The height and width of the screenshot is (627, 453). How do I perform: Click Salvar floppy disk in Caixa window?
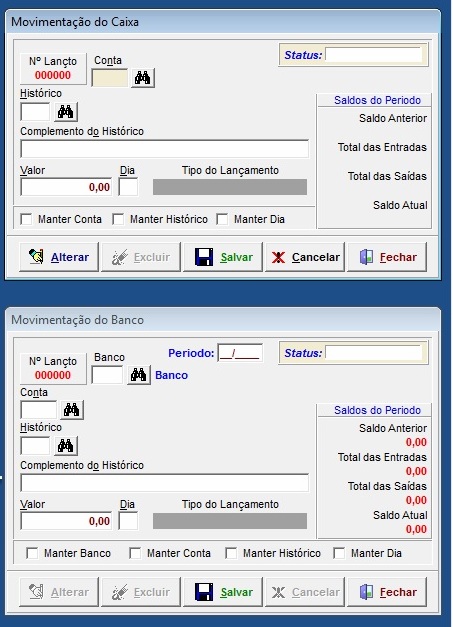coord(204,257)
